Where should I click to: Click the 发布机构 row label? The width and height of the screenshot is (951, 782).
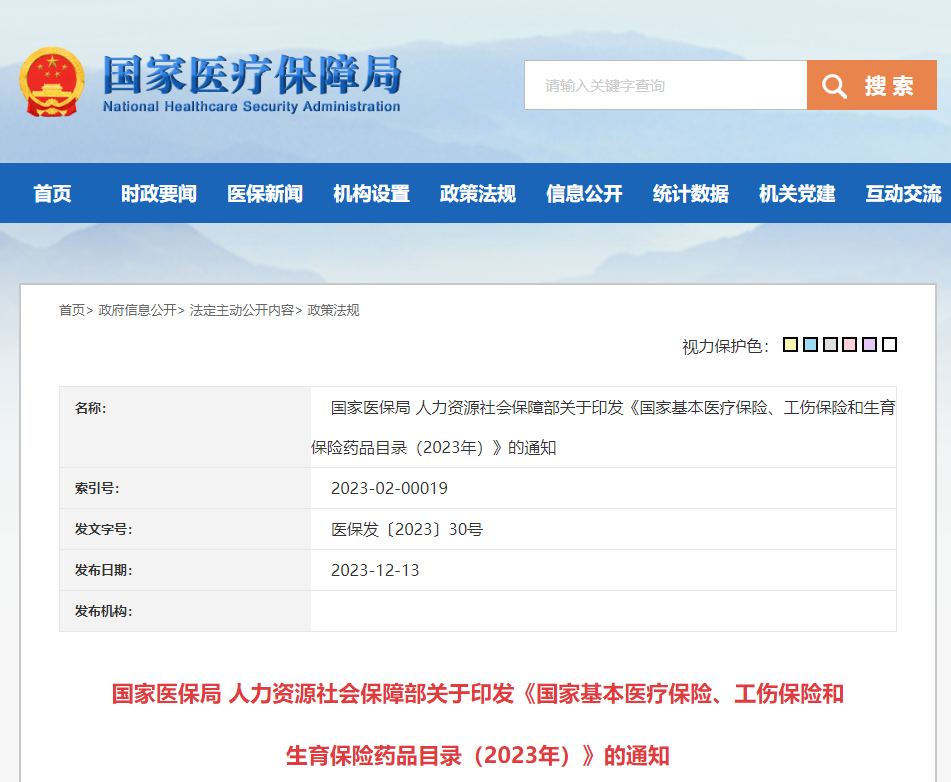[104, 611]
